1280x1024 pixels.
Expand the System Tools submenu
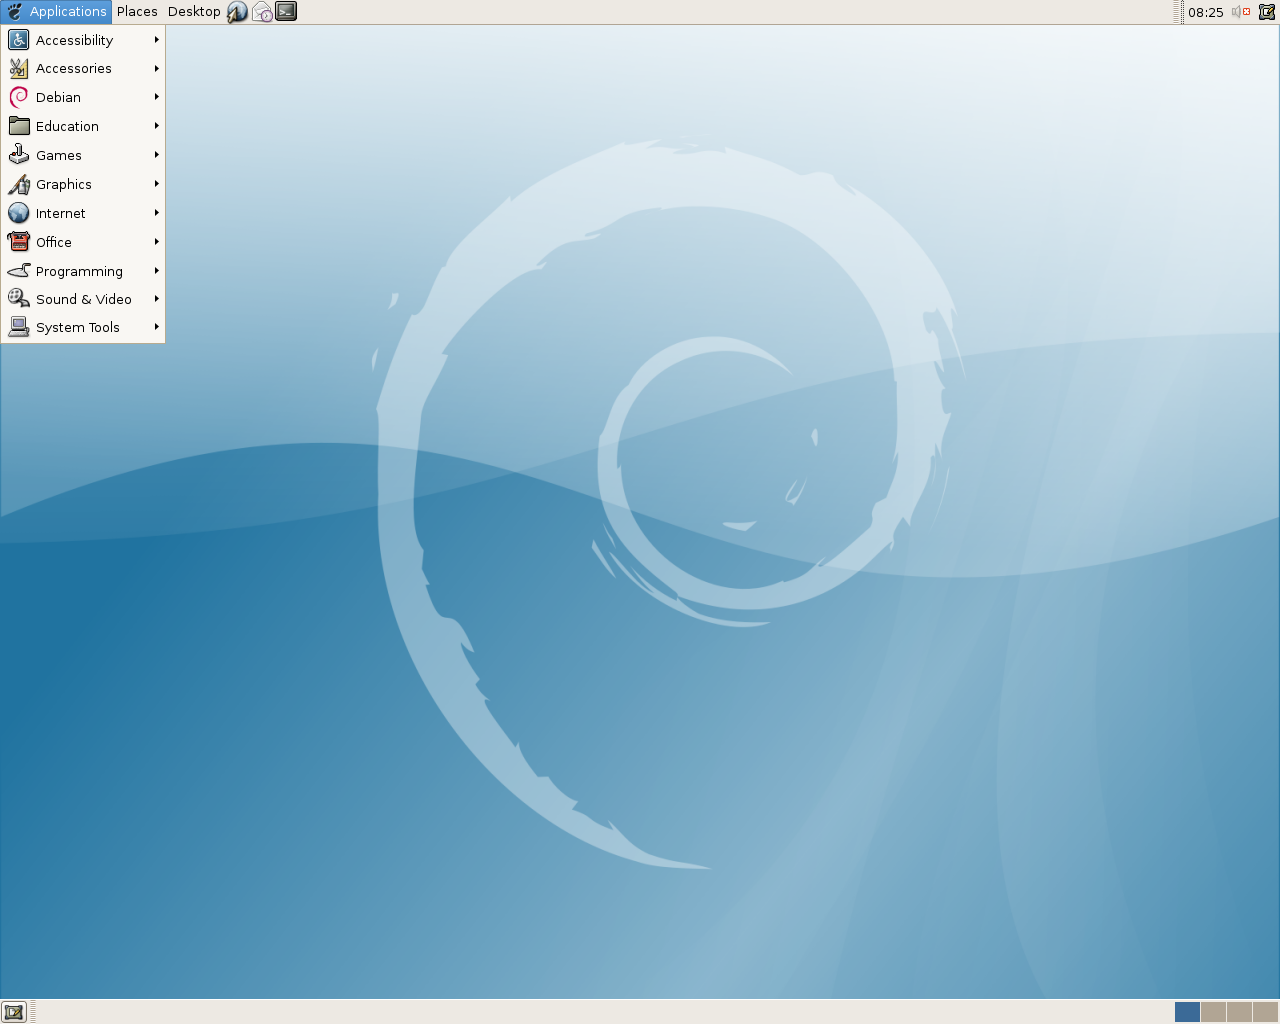tap(83, 327)
